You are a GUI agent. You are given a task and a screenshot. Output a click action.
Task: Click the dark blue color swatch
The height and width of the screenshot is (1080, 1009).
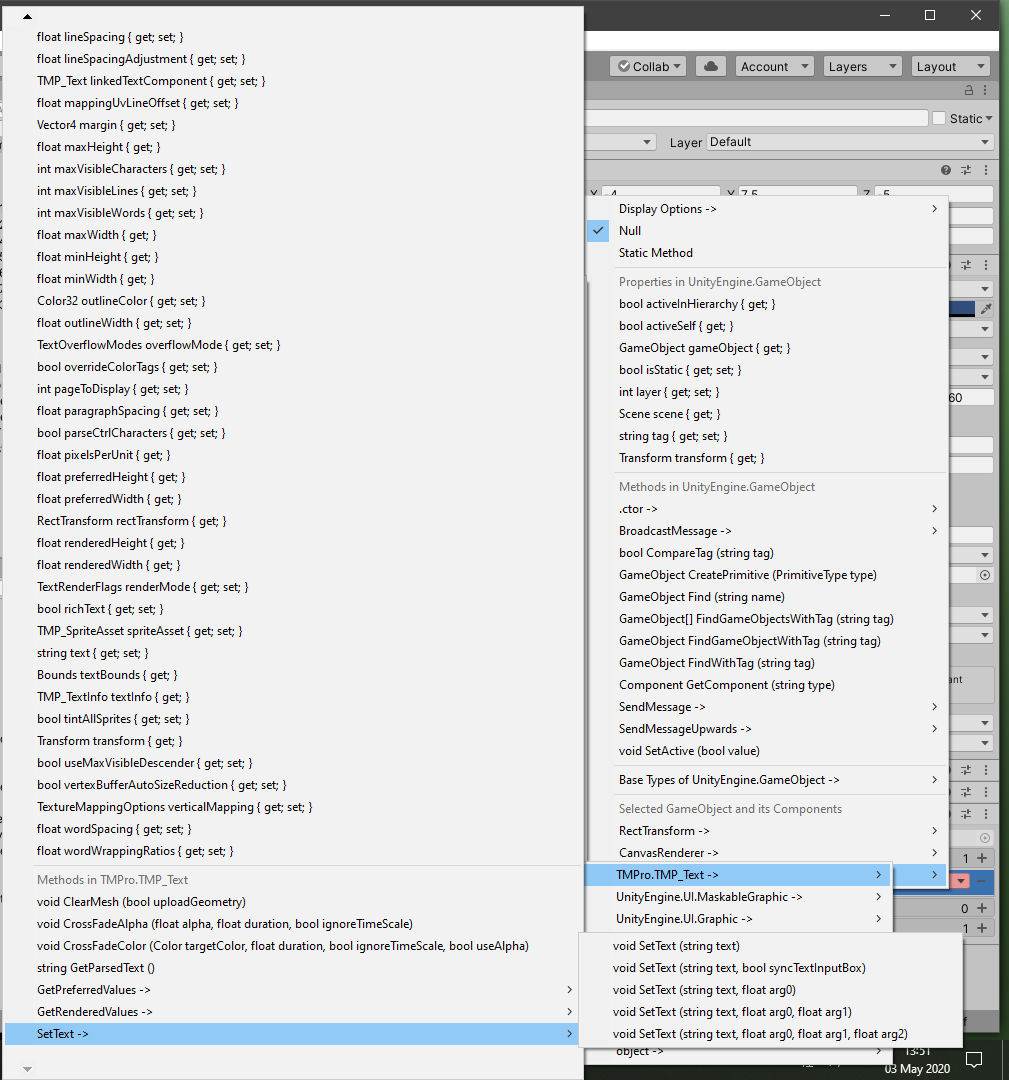click(x=962, y=309)
